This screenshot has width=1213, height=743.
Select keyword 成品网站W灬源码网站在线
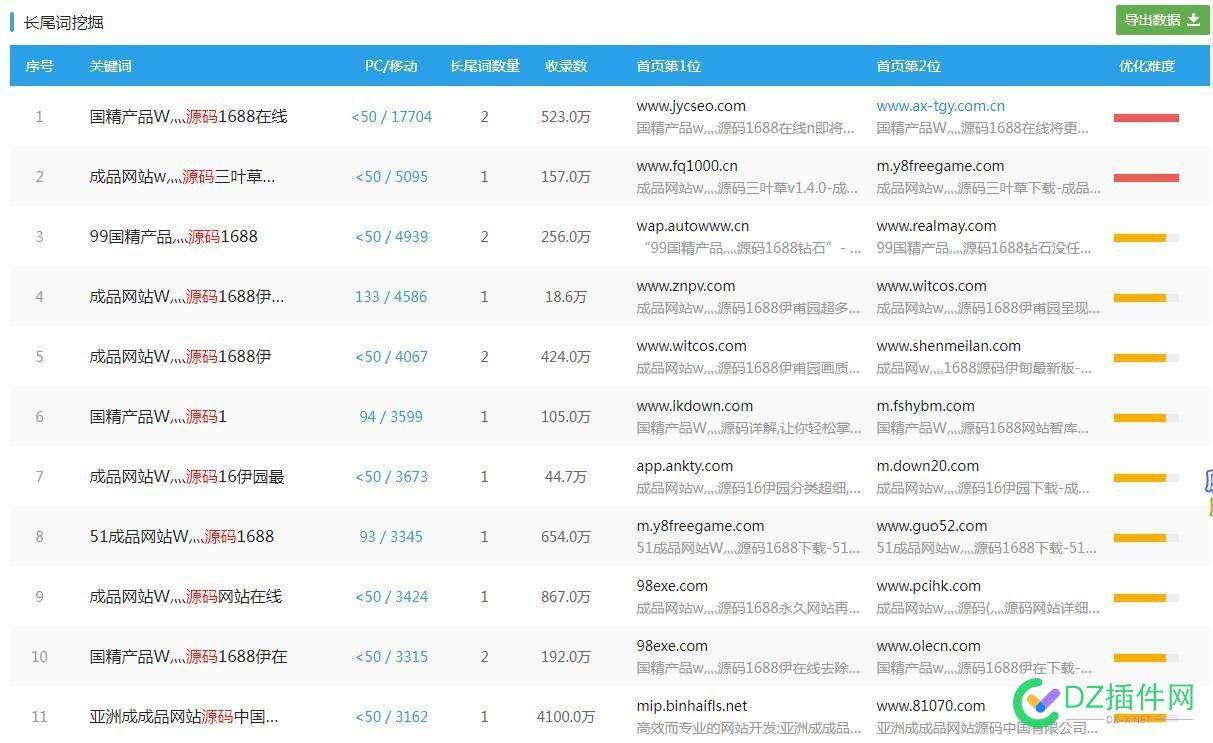pos(185,597)
